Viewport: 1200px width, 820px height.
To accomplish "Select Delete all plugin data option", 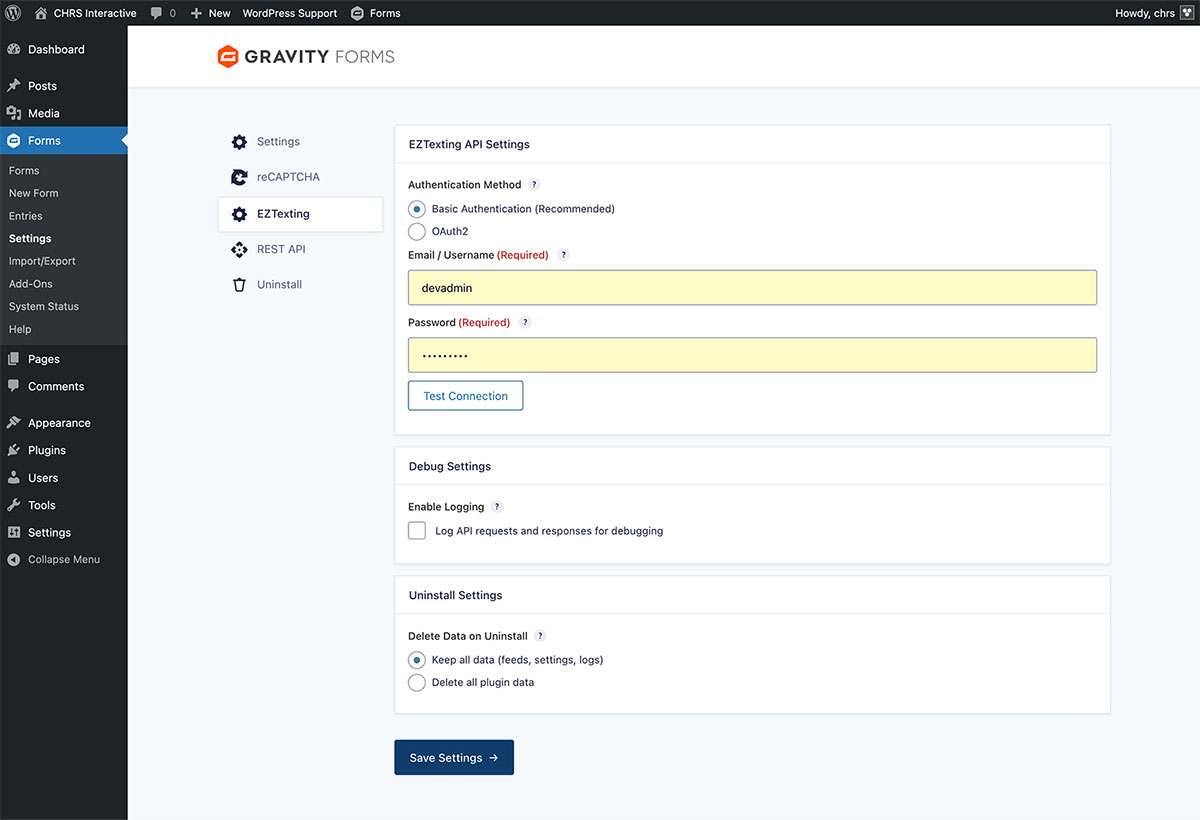I will pos(417,682).
